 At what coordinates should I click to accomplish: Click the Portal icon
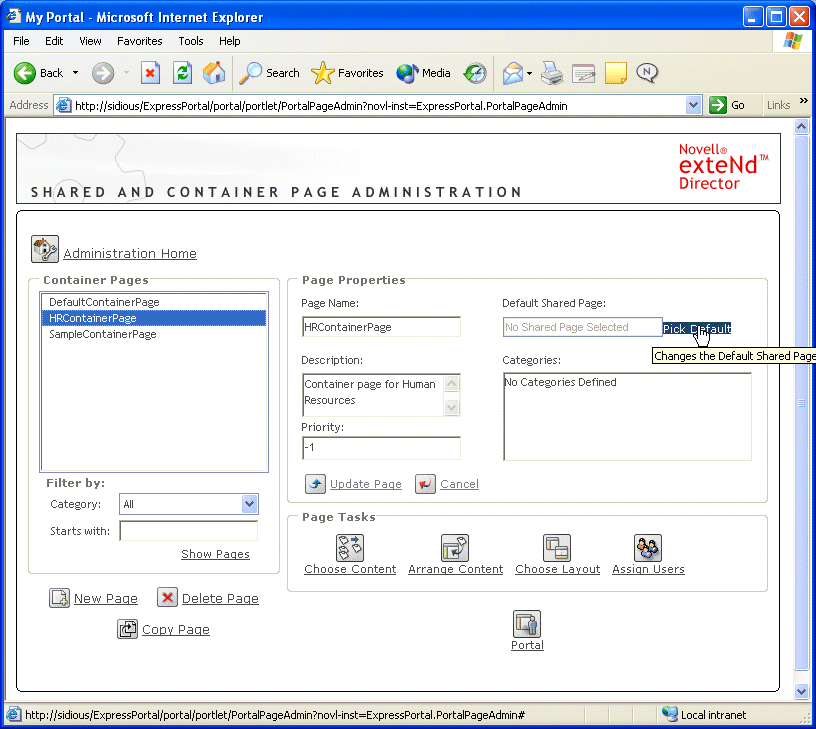[527, 624]
